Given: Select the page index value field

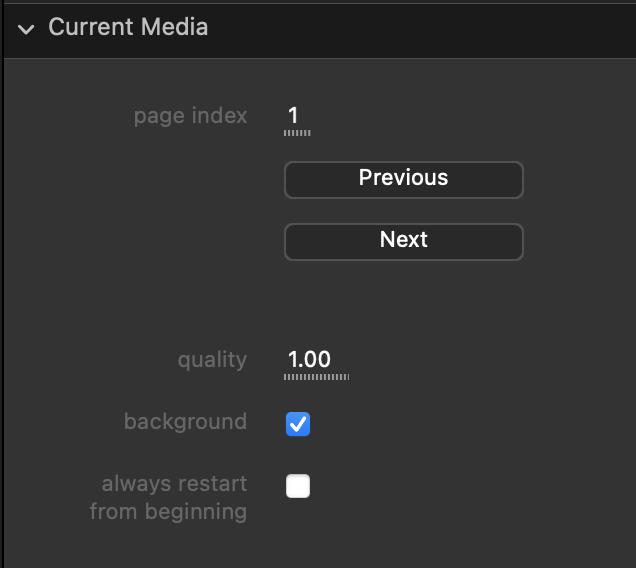Looking at the screenshot, I should [294, 115].
